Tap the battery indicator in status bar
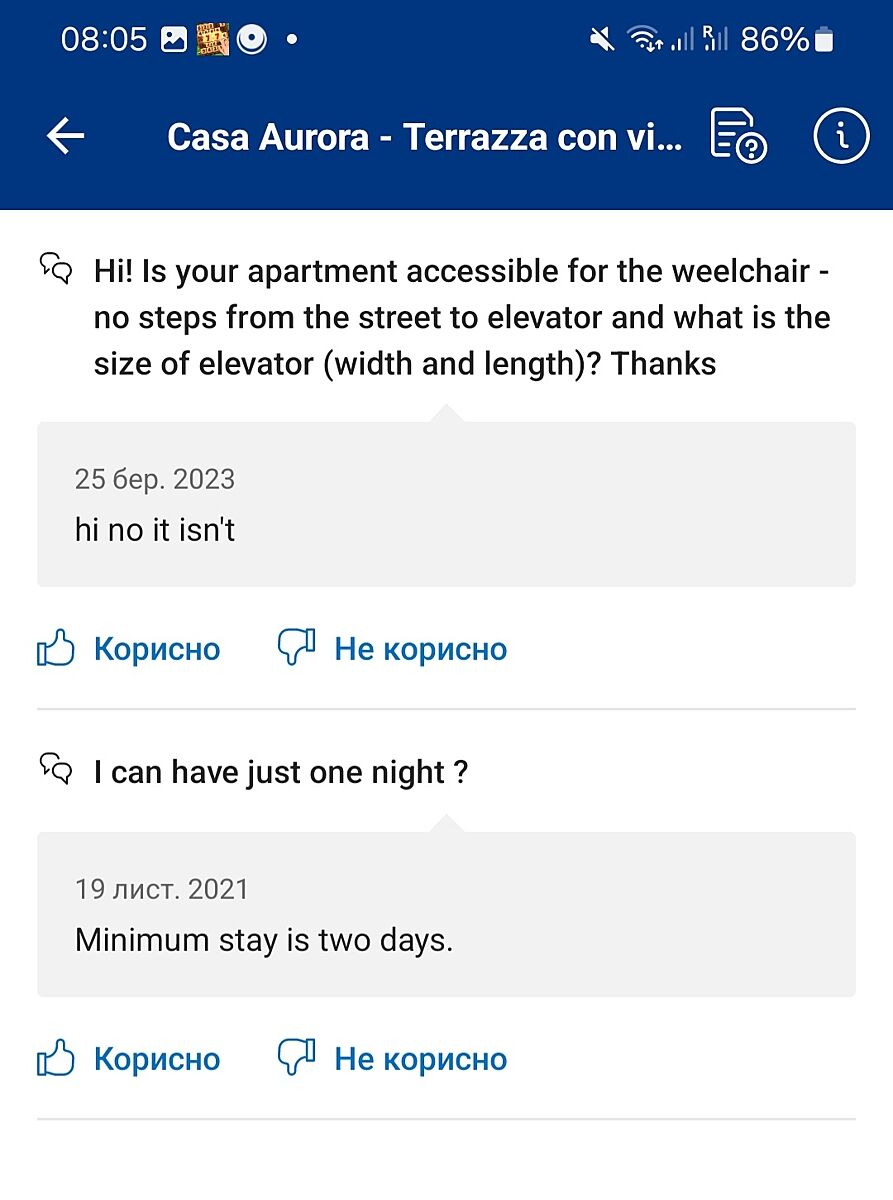The height and width of the screenshot is (1200, 893). tap(823, 40)
